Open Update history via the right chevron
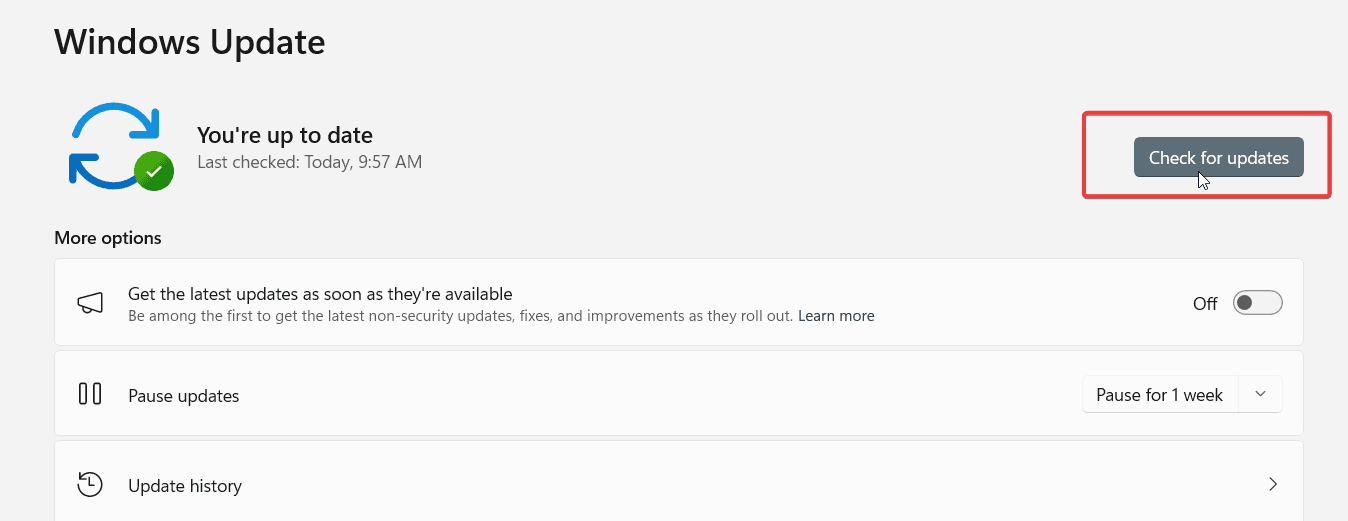Screen dimensions: 1348x521 point(1273,485)
